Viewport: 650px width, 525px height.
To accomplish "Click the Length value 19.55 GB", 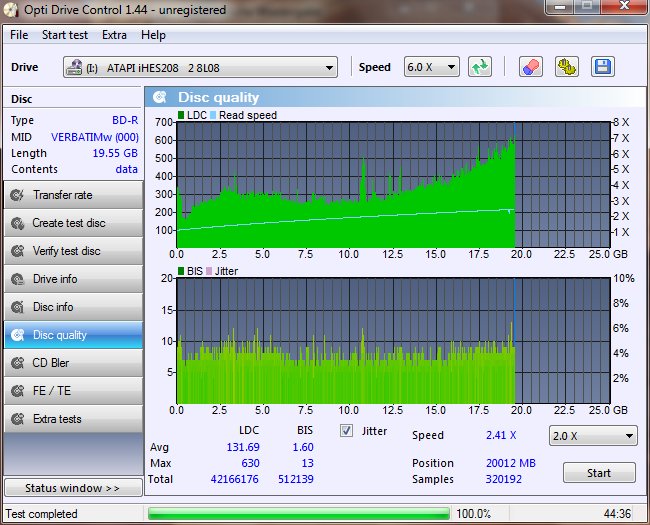I will click(x=115, y=153).
